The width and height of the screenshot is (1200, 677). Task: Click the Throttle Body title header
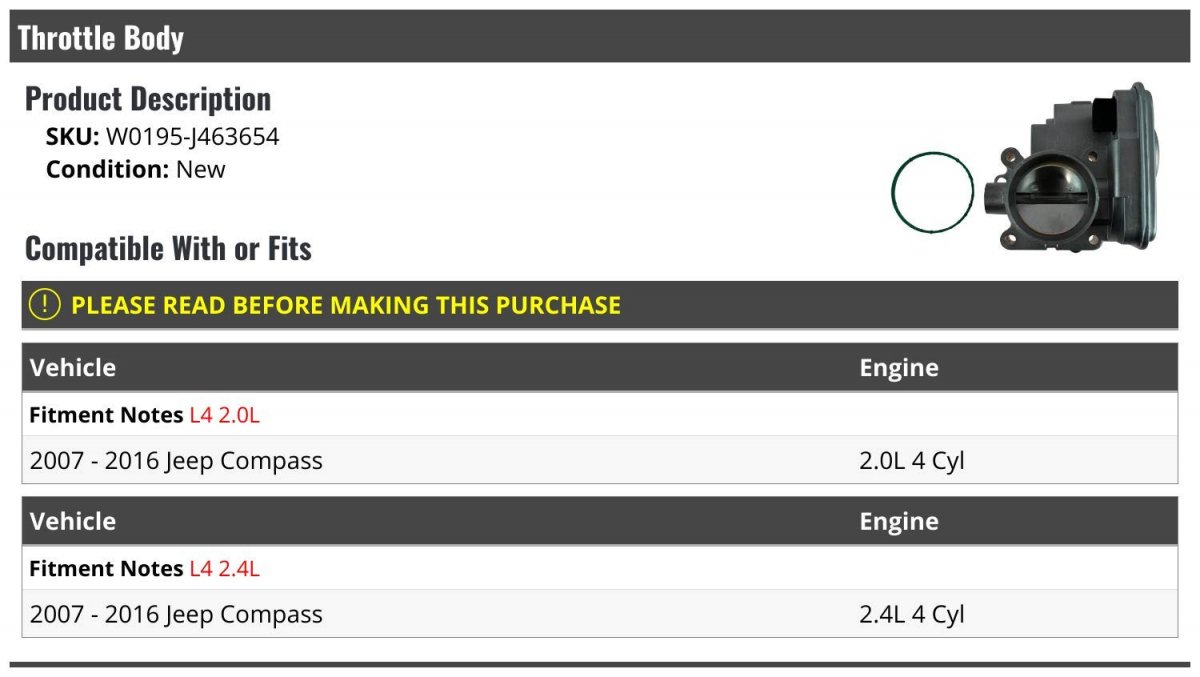tap(101, 38)
